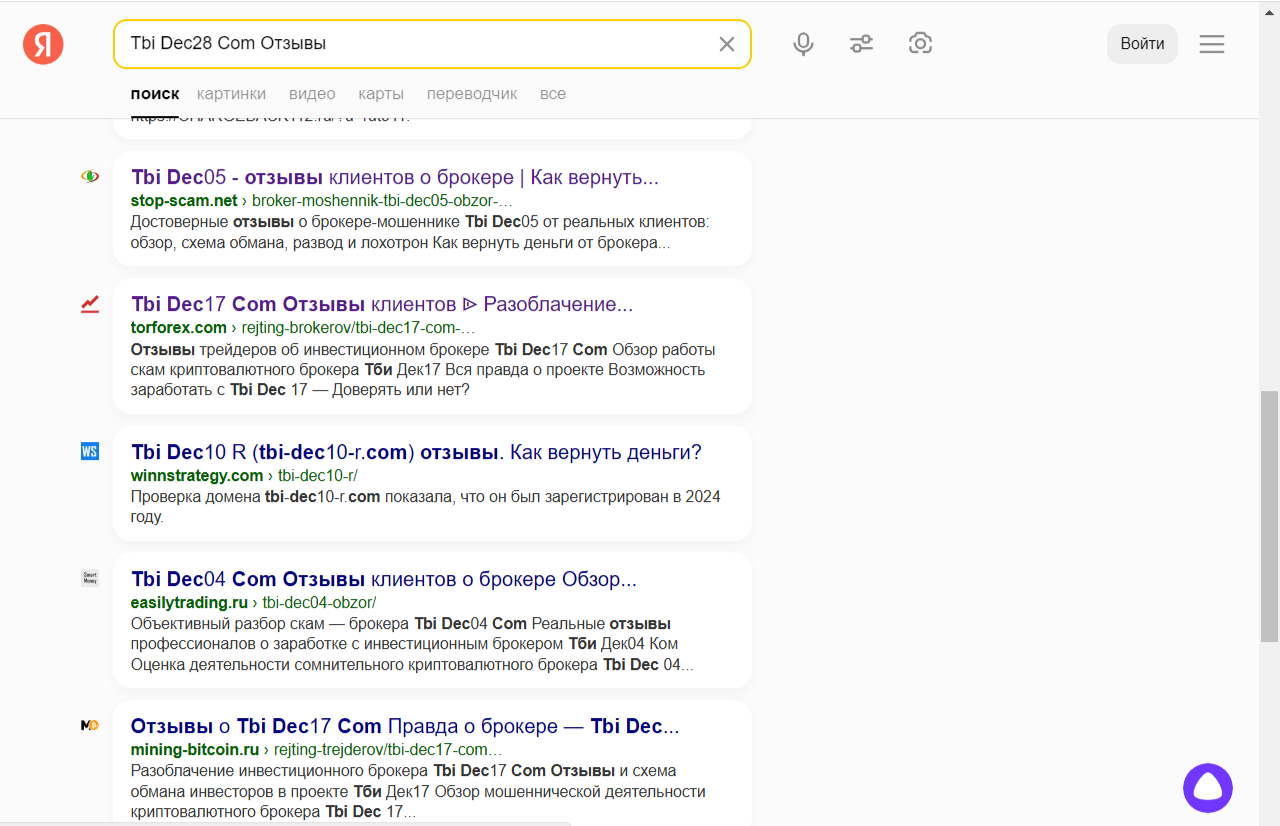Screen dimensions: 1280x826
Task: Open search settings sliders icon
Action: tap(861, 44)
